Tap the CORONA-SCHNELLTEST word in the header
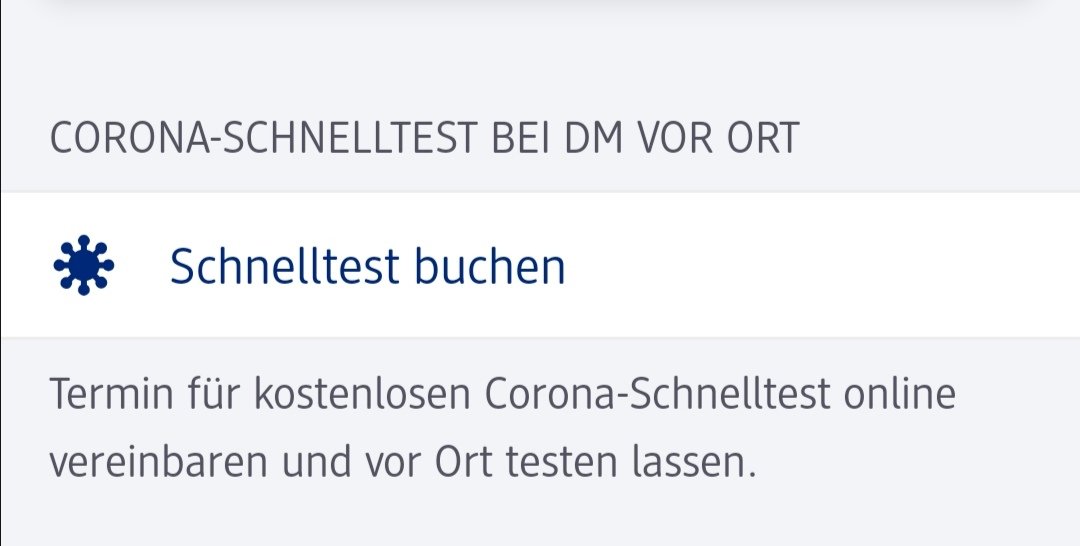This screenshot has width=1080, height=546. tap(264, 138)
